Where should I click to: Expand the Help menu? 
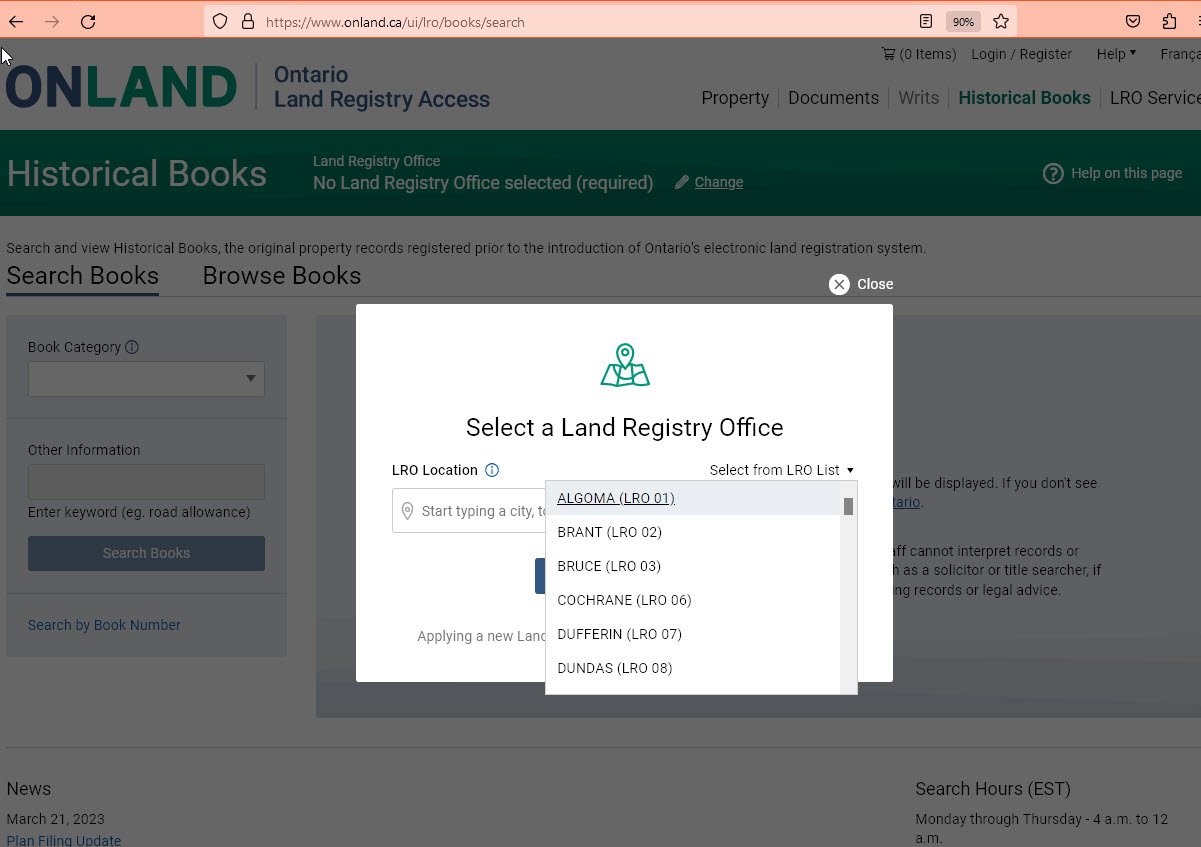[x=1116, y=54]
